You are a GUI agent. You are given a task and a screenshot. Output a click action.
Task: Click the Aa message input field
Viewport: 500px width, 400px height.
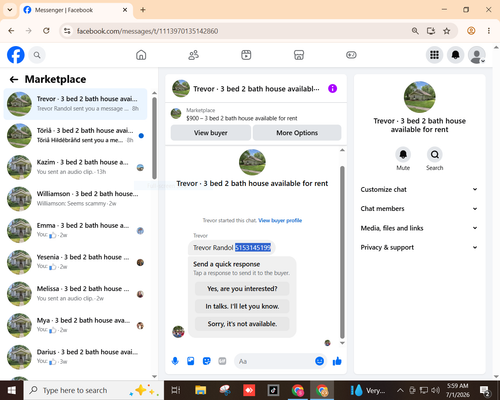click(274, 361)
